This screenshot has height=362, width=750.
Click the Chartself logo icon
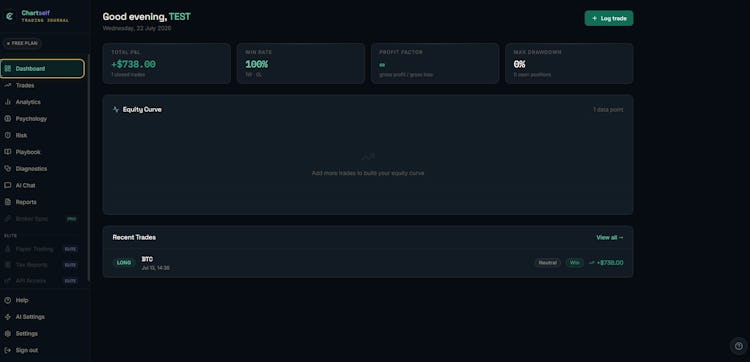9,16
